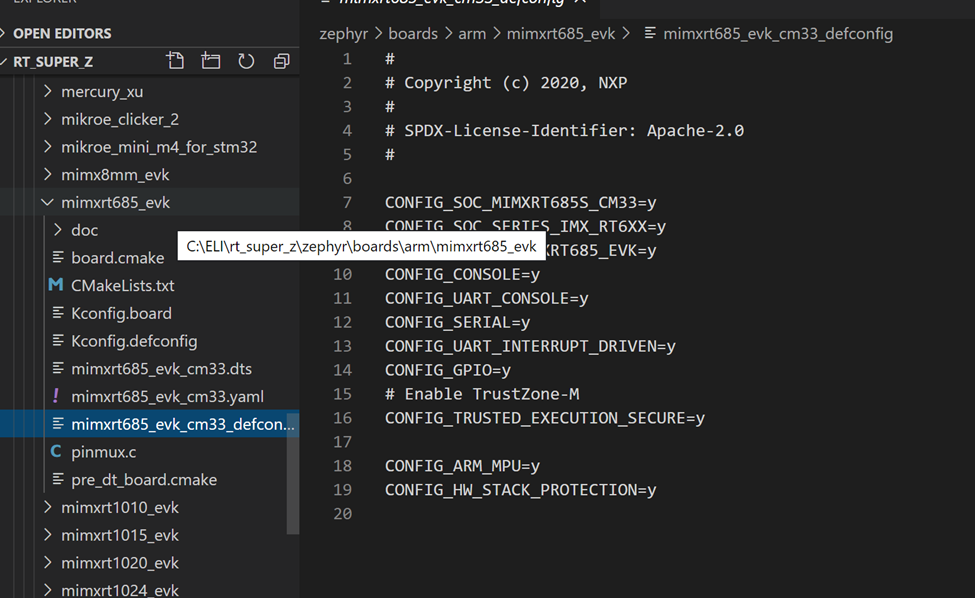The height and width of the screenshot is (598, 975).
Task: Collapse the mimxrt685_evk folder
Action: (115, 203)
